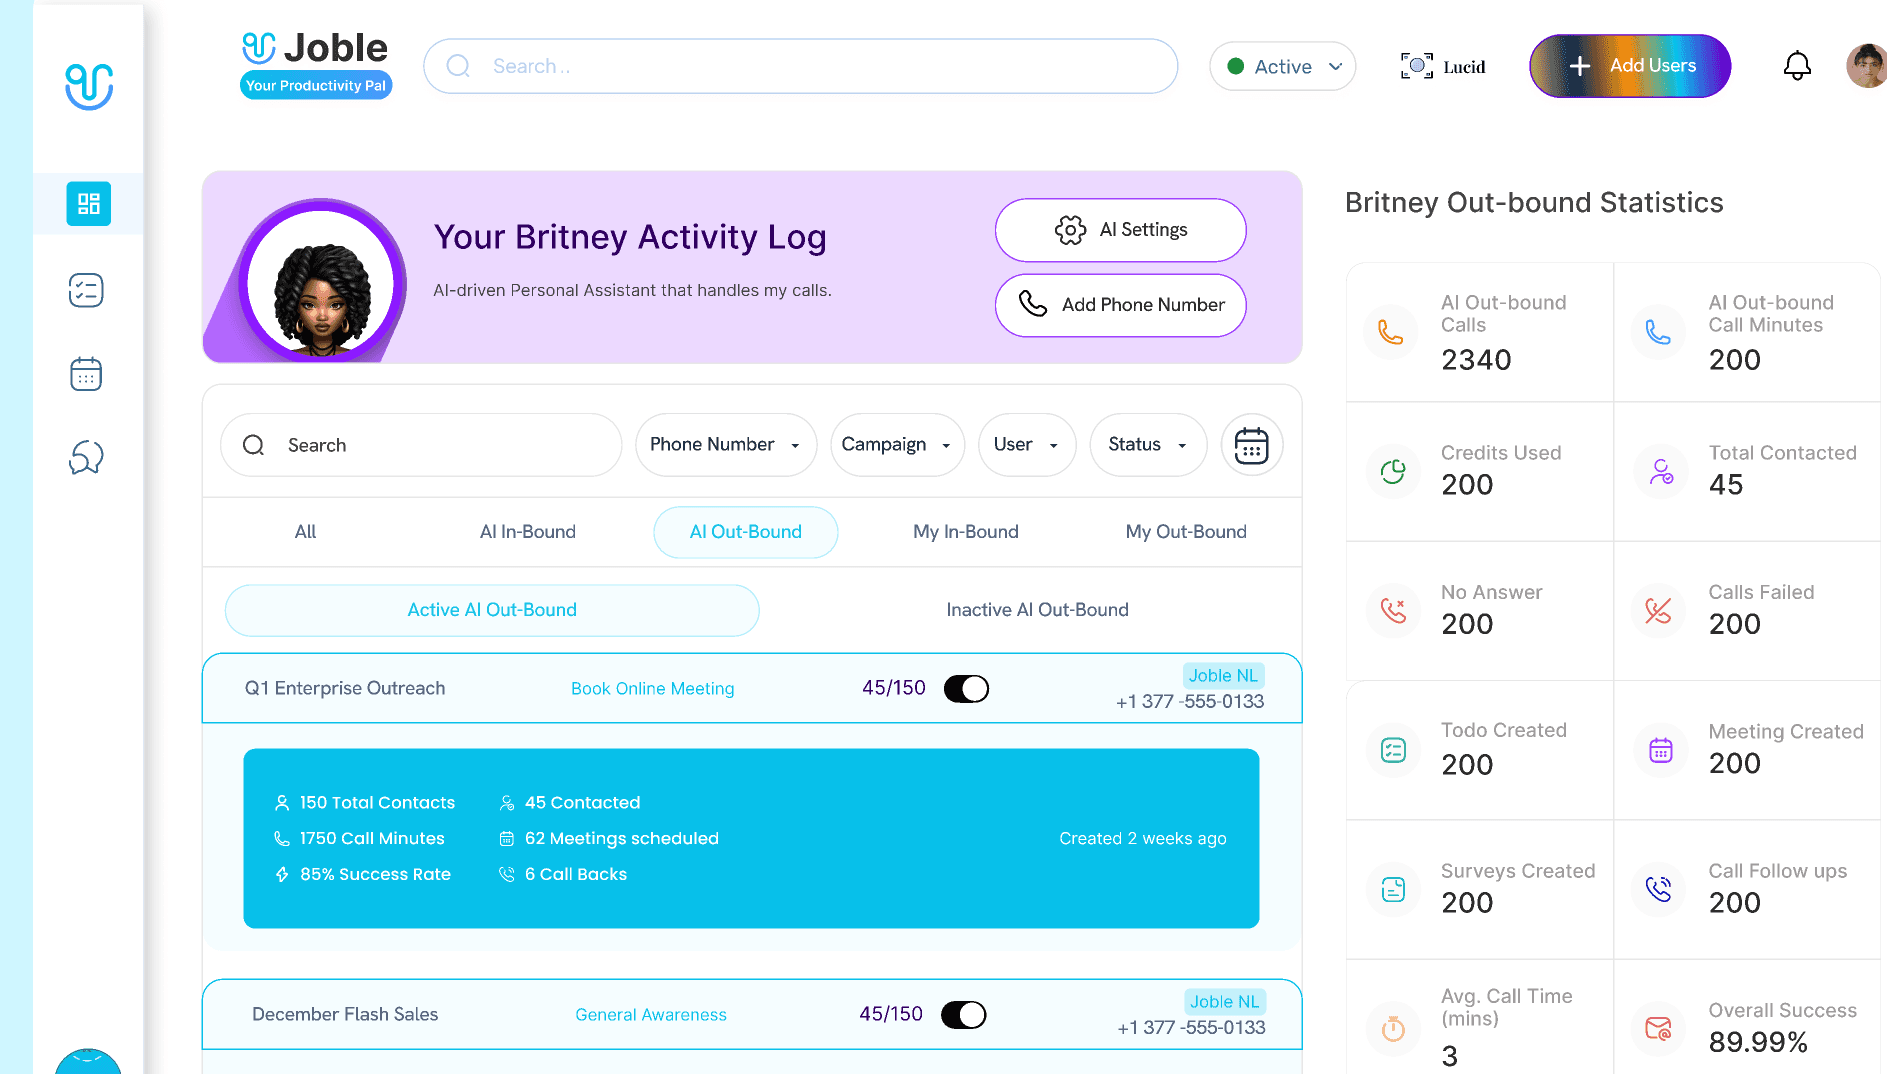Open the dashboard grid icon in sidebar
The height and width of the screenshot is (1074, 1887).
point(89,203)
